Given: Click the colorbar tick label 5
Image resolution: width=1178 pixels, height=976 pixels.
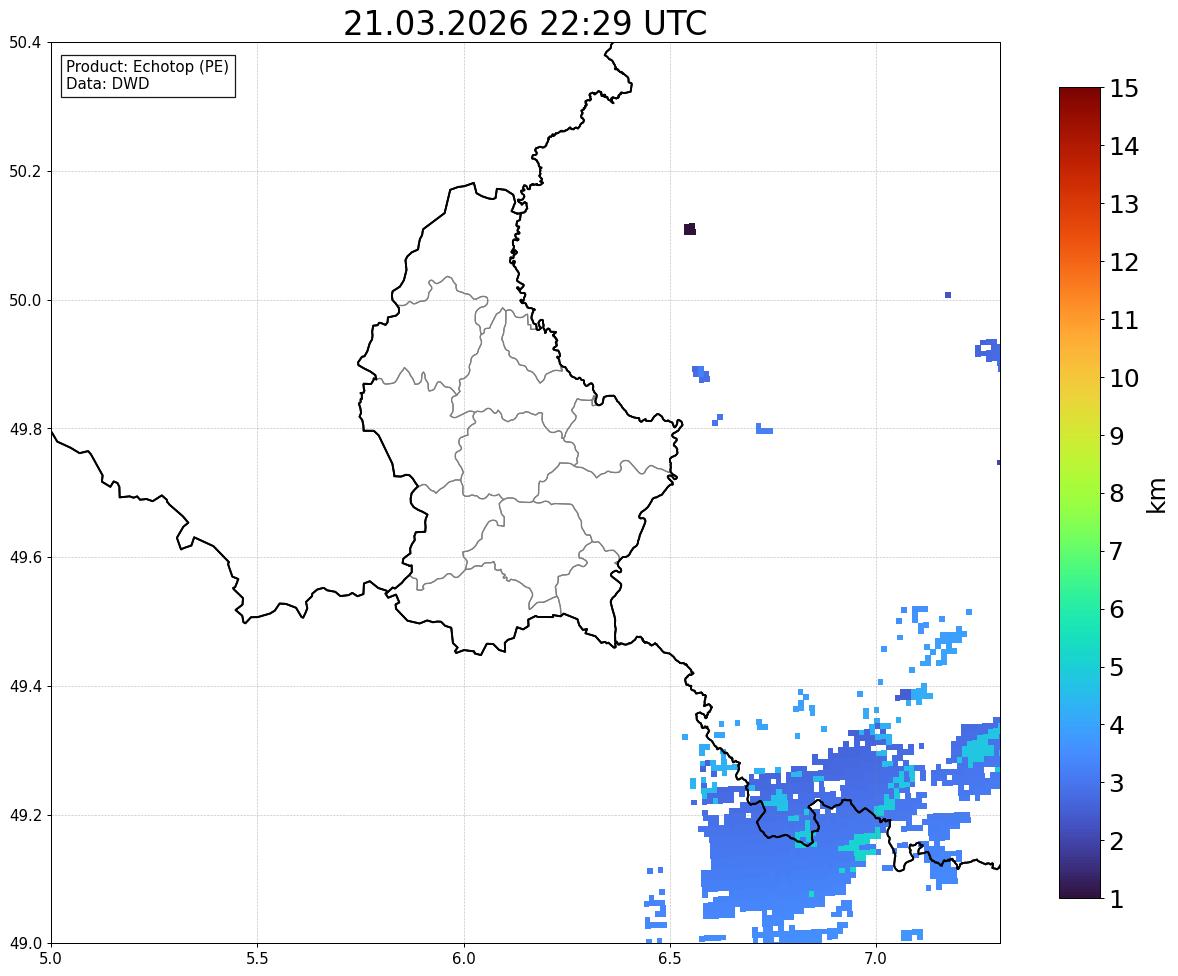Looking at the screenshot, I should coord(1117,667).
